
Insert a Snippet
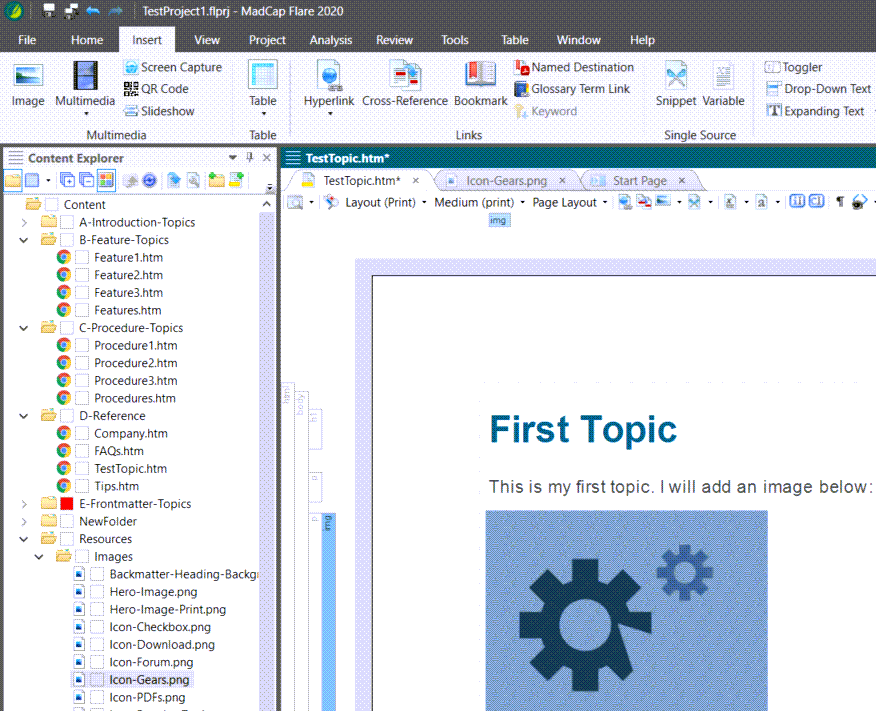coord(676,84)
